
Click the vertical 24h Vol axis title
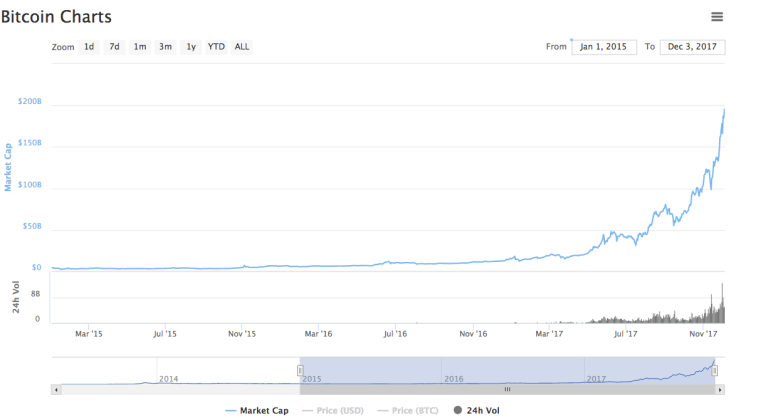[x=16, y=297]
